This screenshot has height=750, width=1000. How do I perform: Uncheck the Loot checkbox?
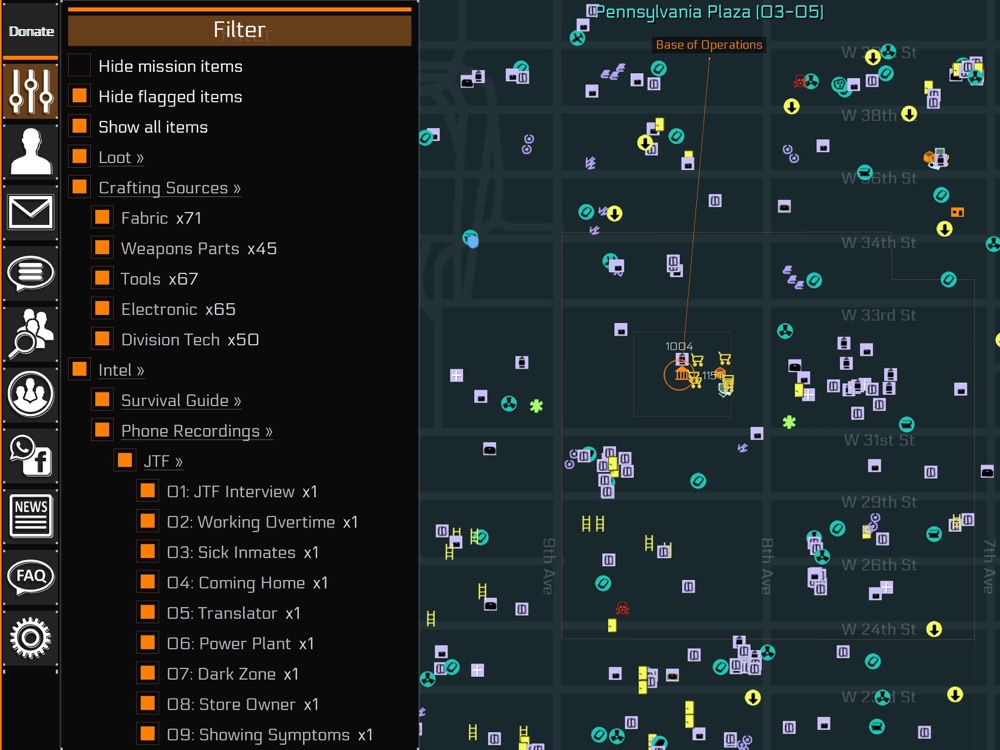tap(79, 156)
